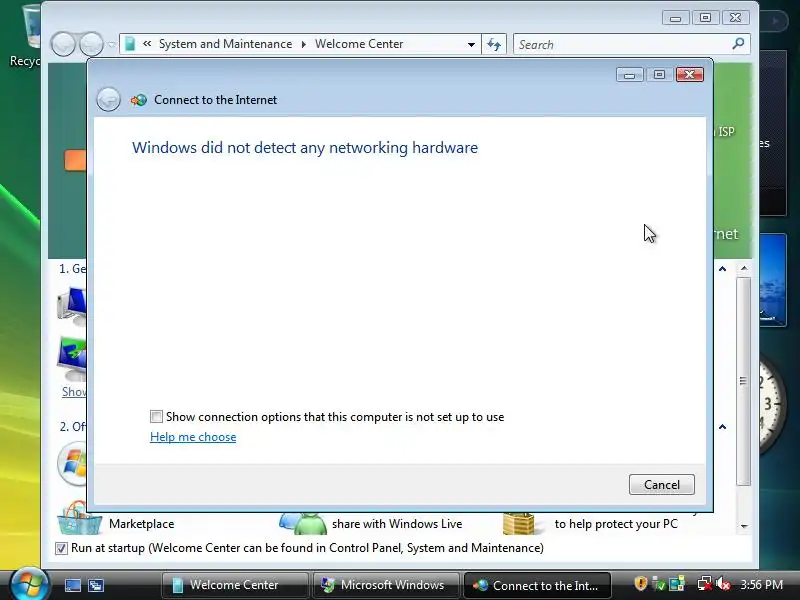This screenshot has width=800, height=600.
Task: Switch to Connect to the Internet taskbar button
Action: [x=537, y=585]
